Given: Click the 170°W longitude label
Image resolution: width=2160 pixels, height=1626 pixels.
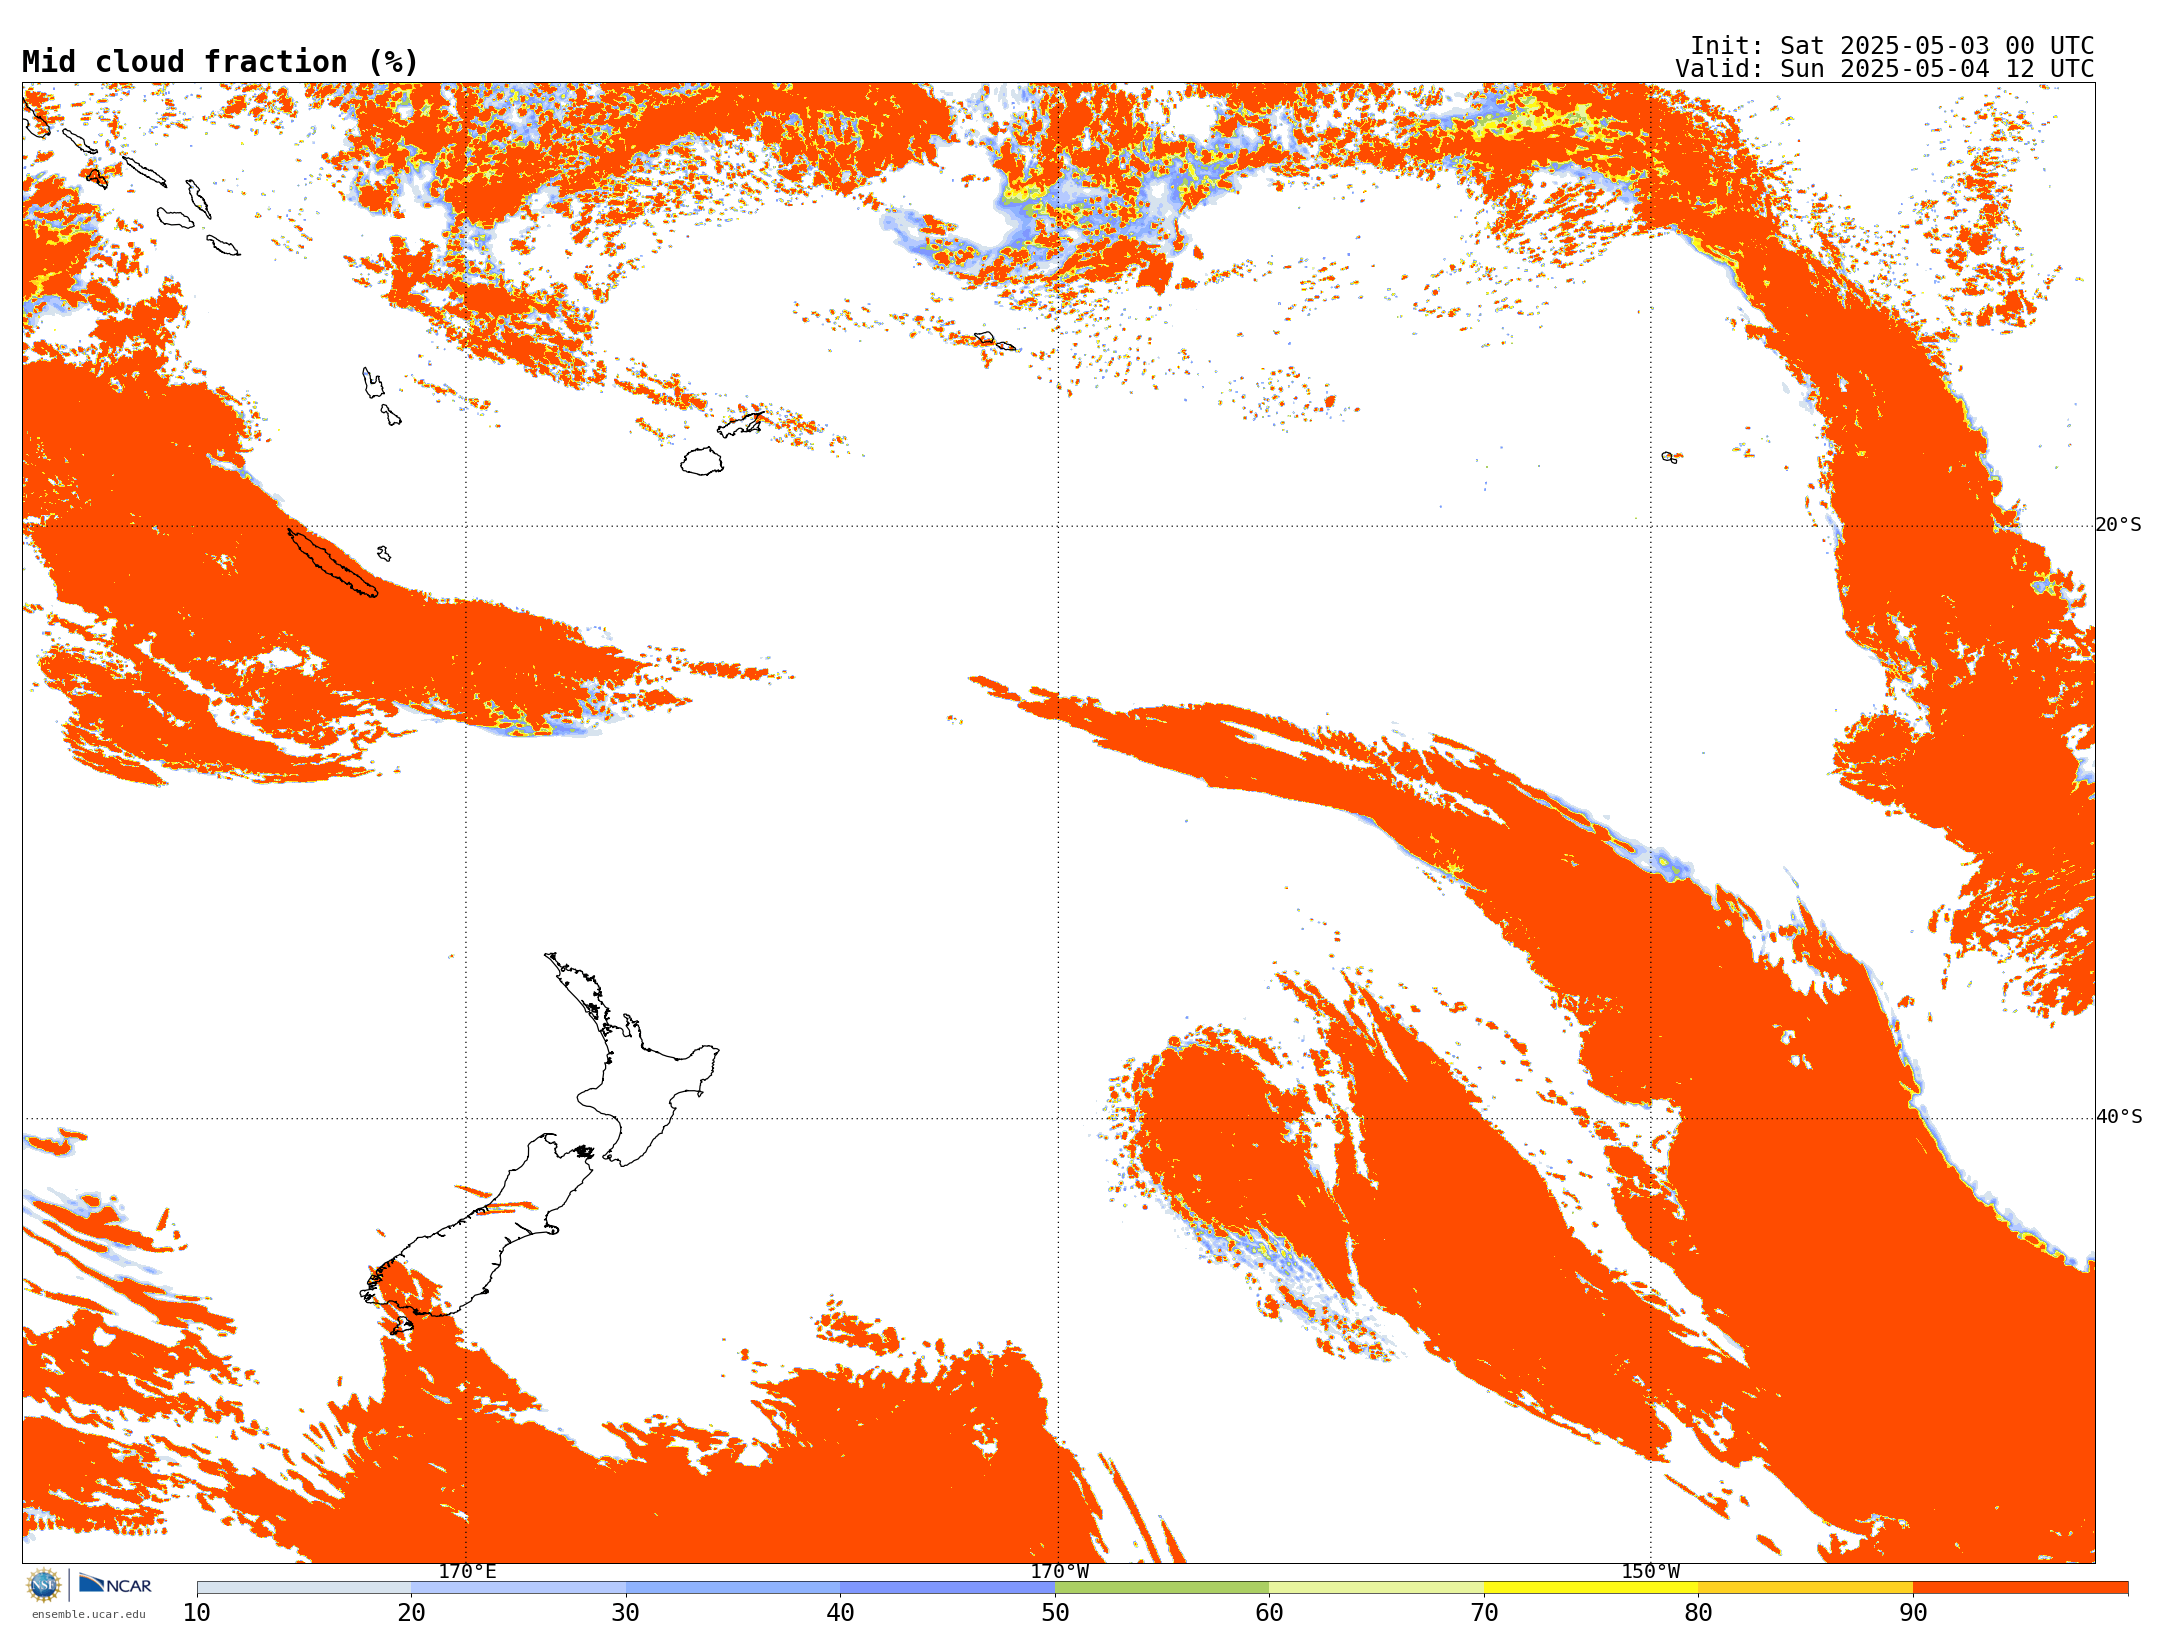Looking at the screenshot, I should 1059,1571.
